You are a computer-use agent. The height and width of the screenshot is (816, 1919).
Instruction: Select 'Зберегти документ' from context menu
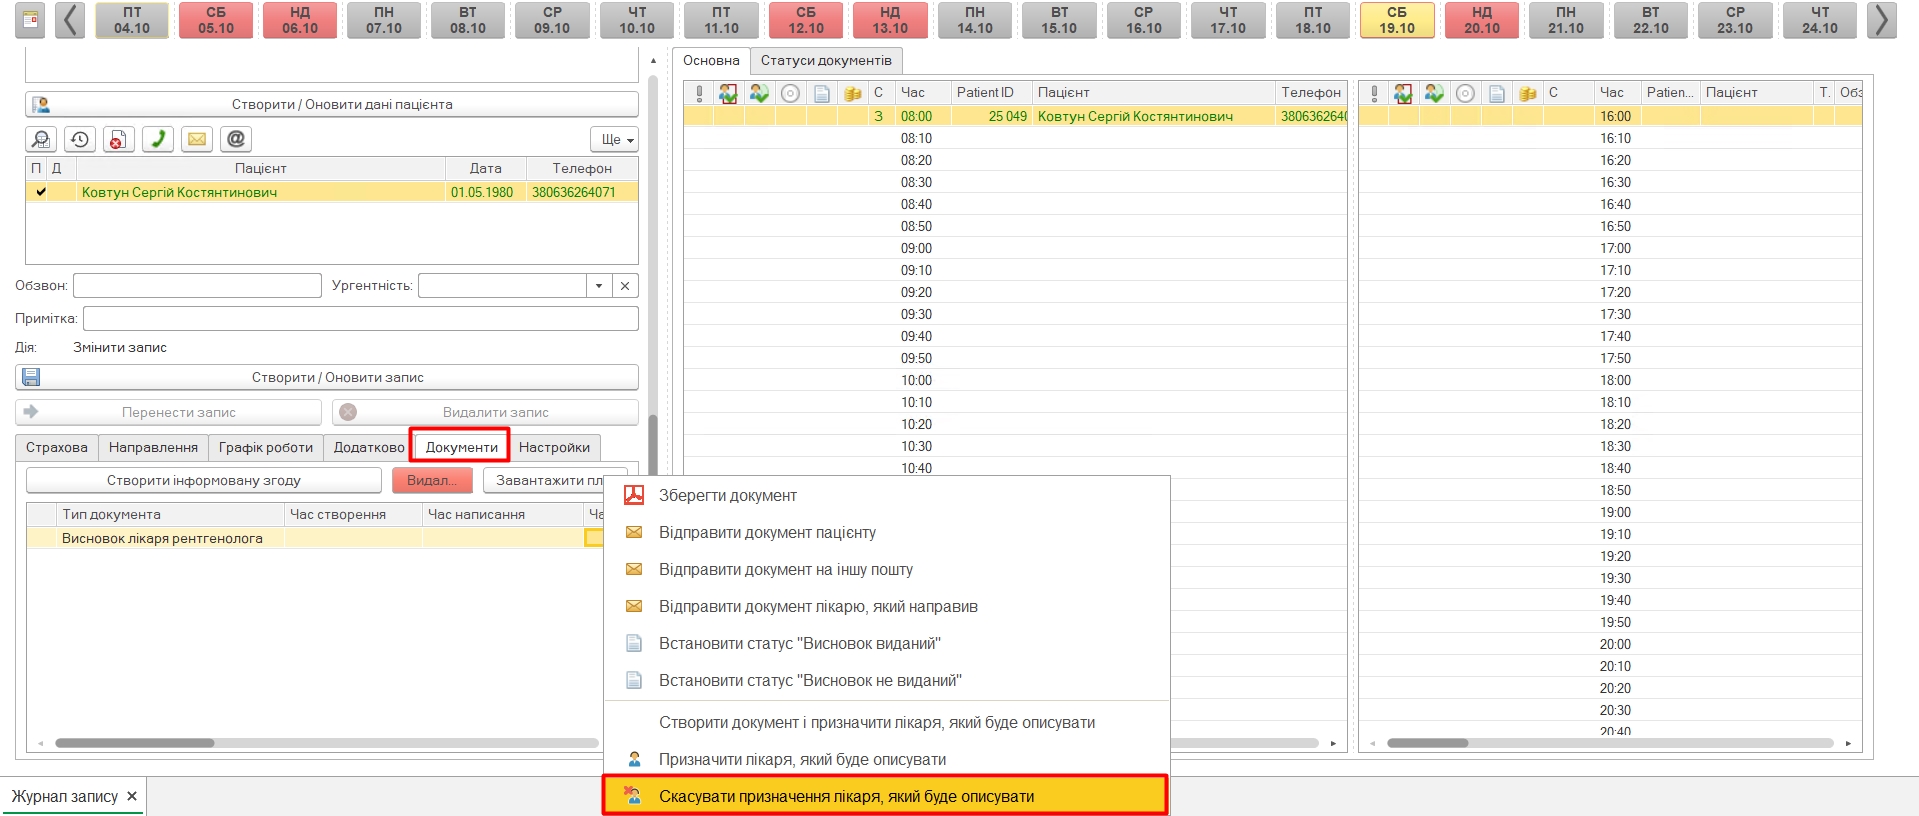(x=727, y=496)
